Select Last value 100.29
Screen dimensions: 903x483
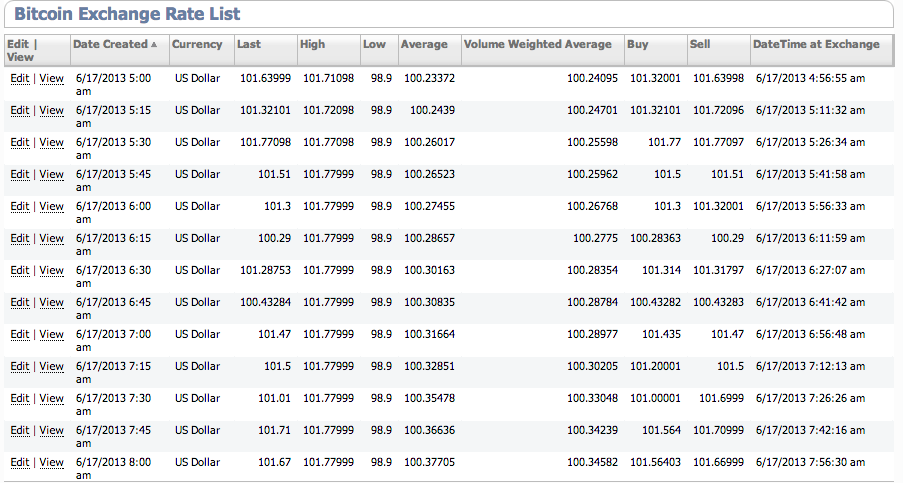tap(274, 238)
